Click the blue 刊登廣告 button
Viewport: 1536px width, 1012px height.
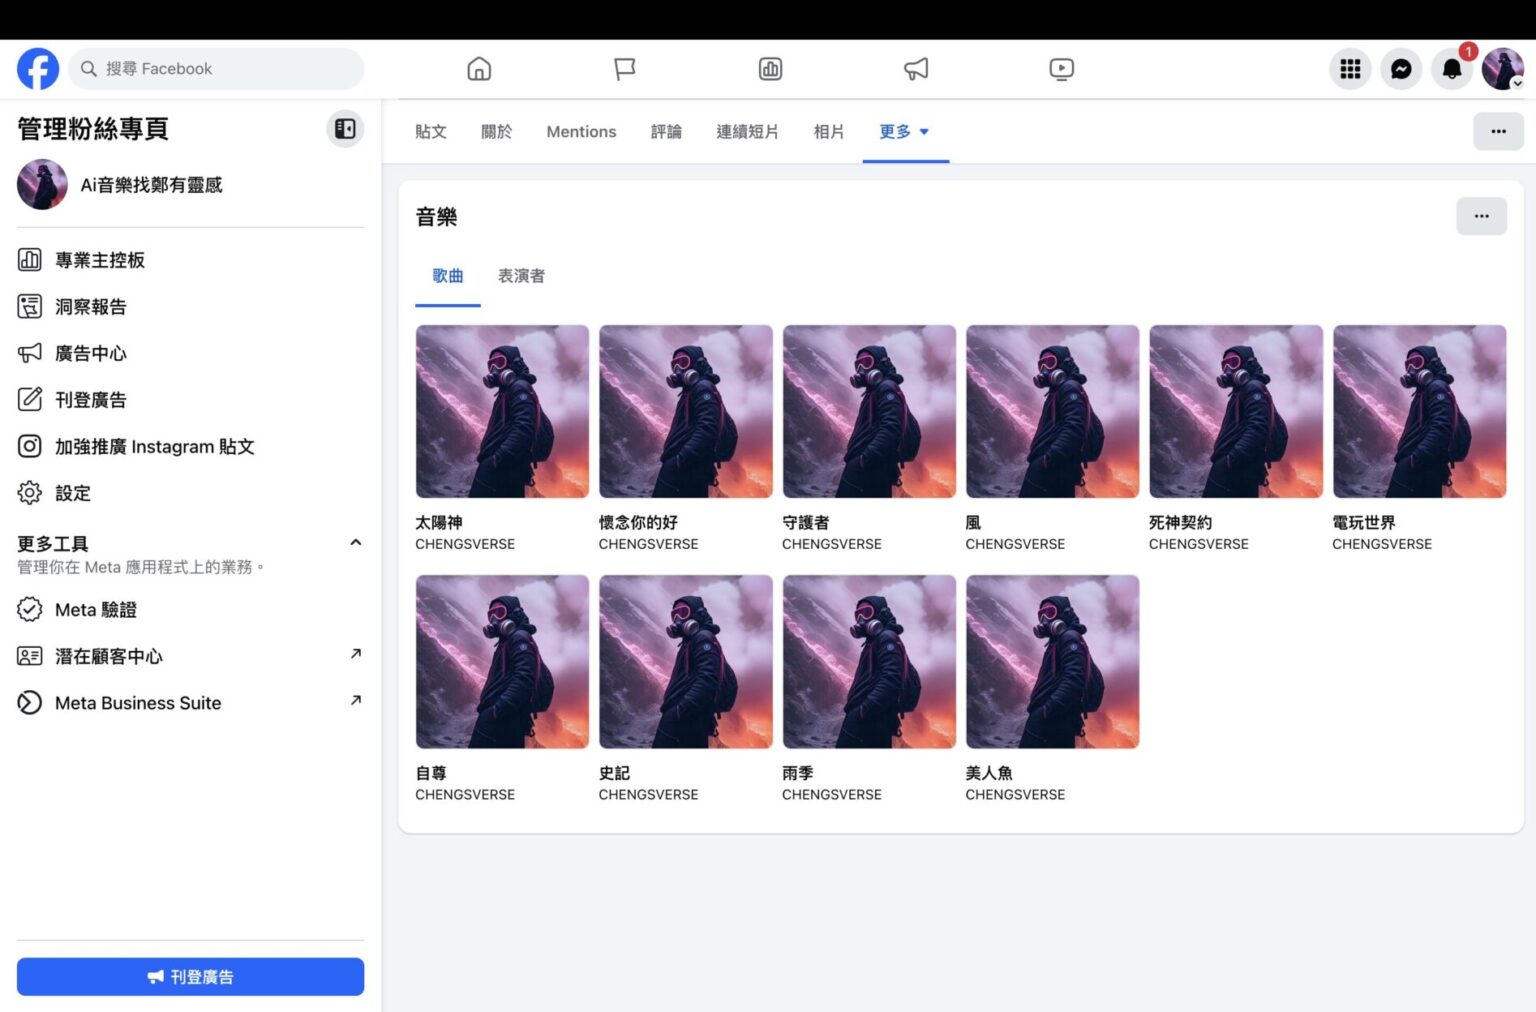tap(190, 977)
